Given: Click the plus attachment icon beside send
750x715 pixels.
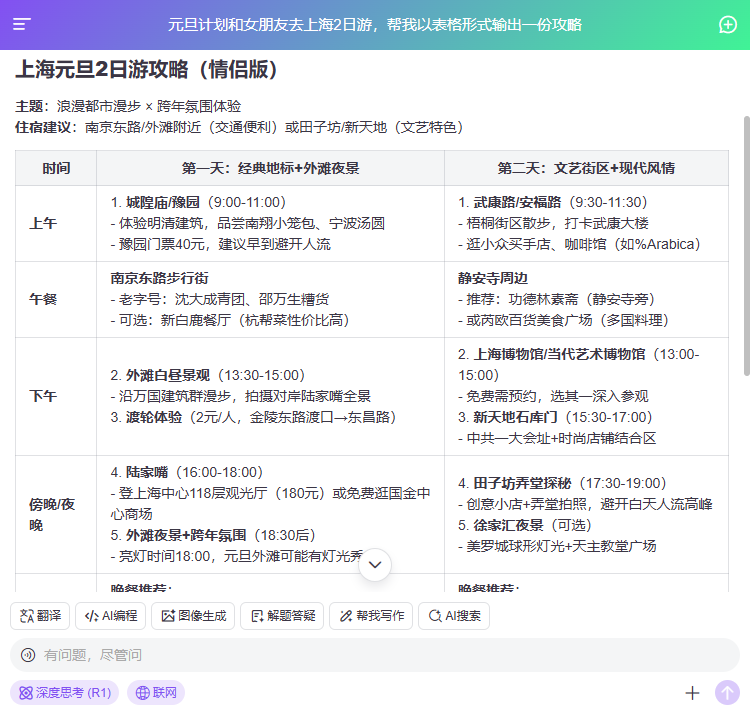Looking at the screenshot, I should click(692, 693).
